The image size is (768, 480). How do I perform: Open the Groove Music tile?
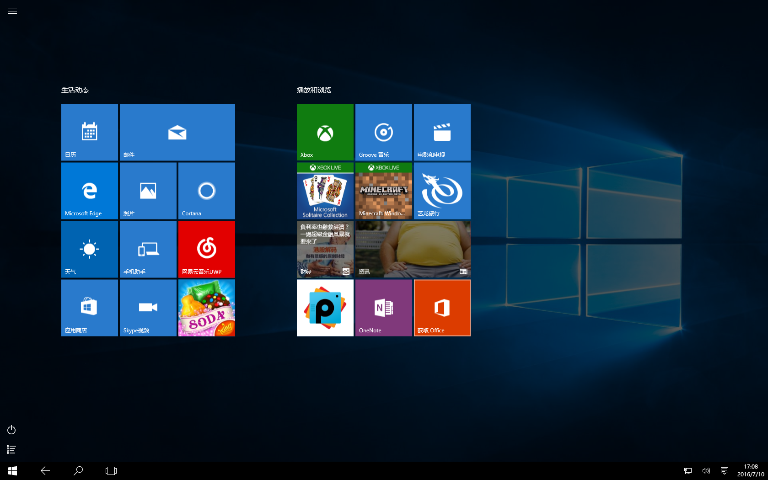pyautogui.click(x=384, y=132)
